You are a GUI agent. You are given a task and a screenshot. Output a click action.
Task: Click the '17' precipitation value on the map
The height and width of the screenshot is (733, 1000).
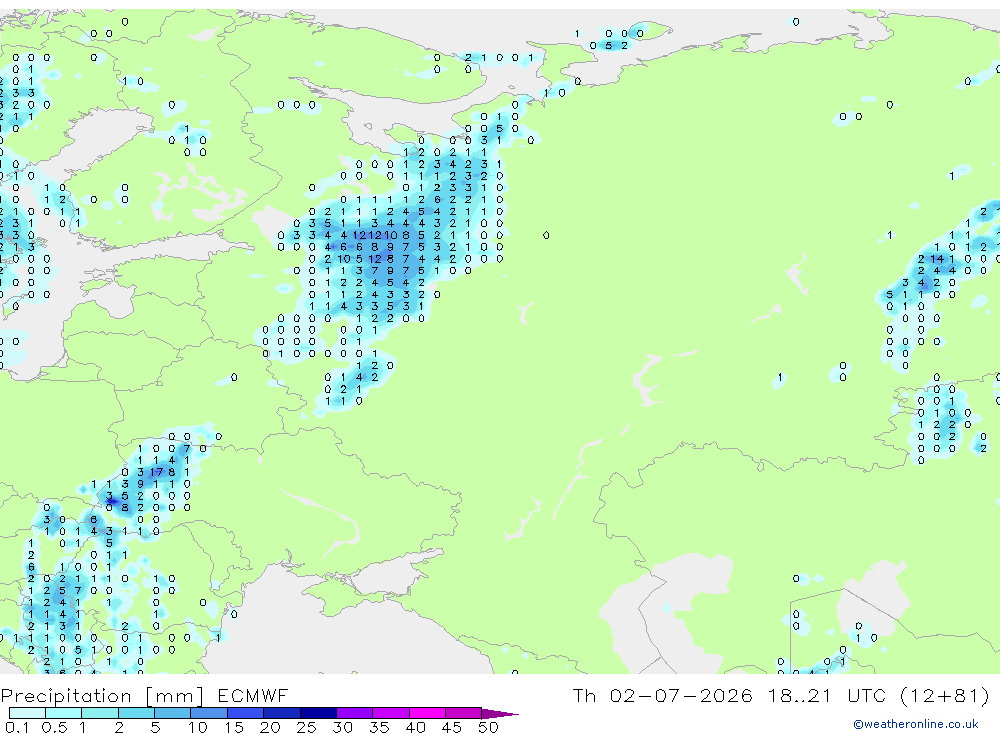(156, 473)
